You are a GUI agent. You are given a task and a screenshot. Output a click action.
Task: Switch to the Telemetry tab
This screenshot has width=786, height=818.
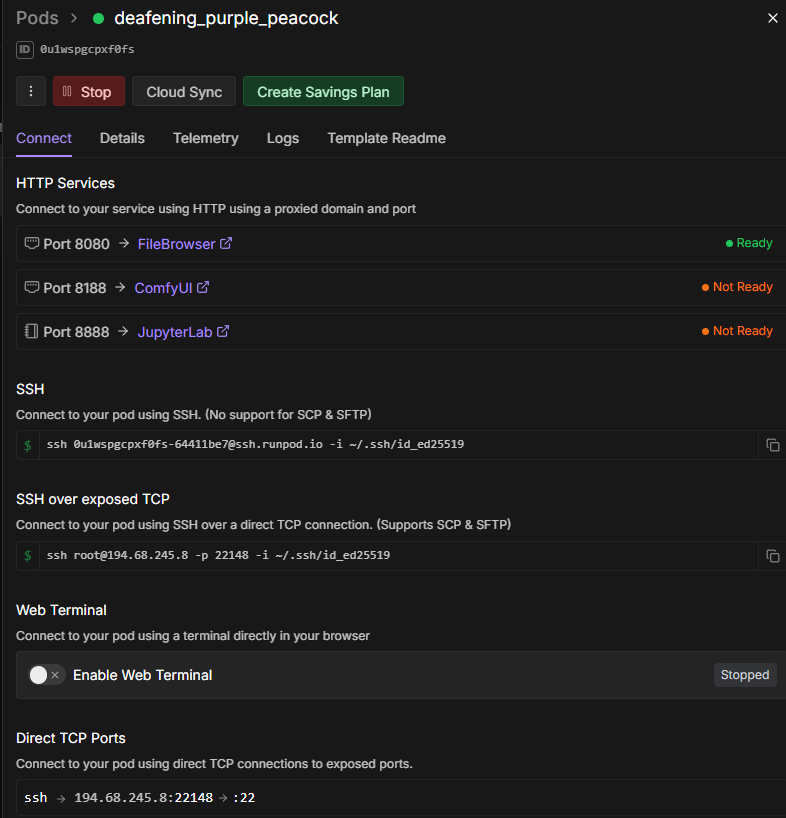pos(205,138)
